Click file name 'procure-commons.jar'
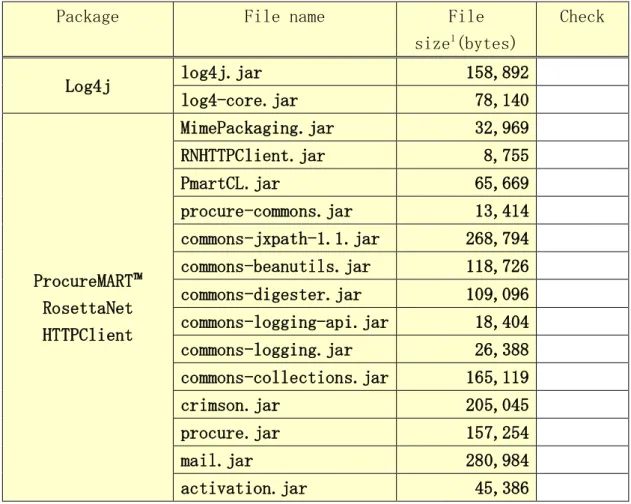 click(266, 211)
